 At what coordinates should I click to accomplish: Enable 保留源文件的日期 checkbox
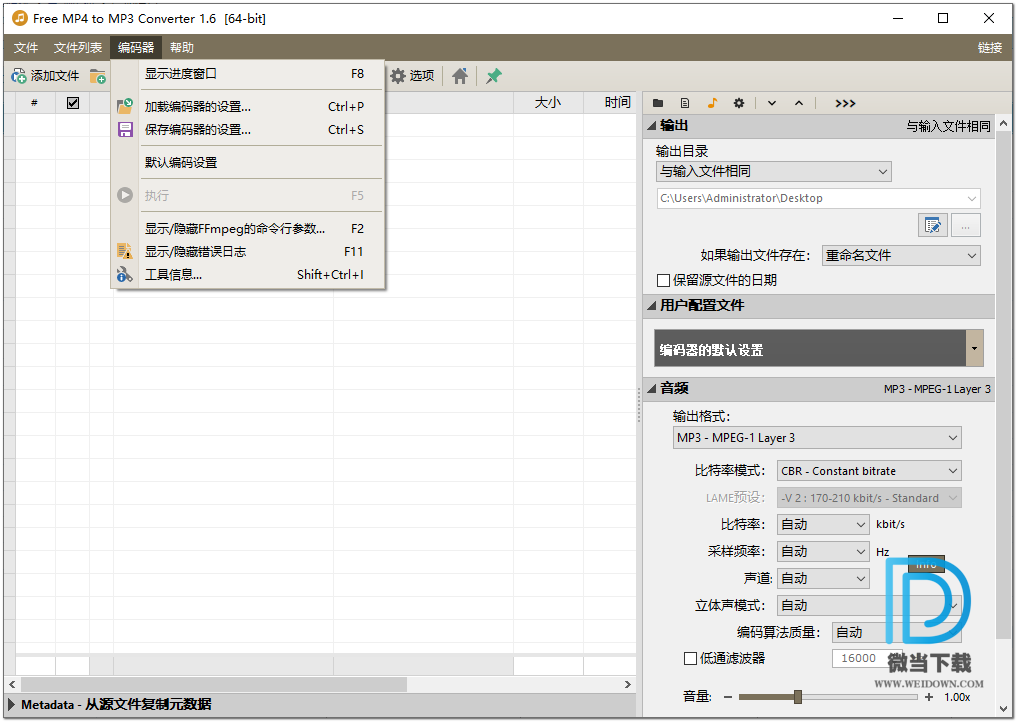click(664, 280)
